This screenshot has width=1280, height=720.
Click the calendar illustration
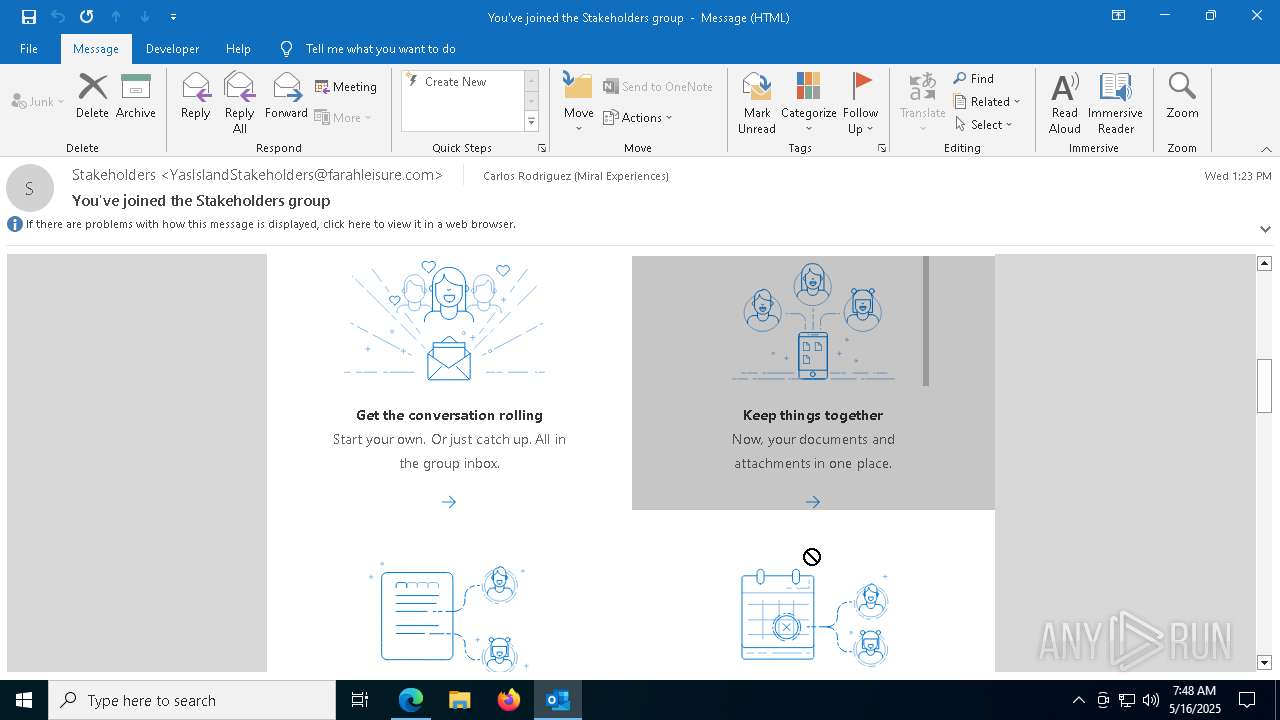814,615
